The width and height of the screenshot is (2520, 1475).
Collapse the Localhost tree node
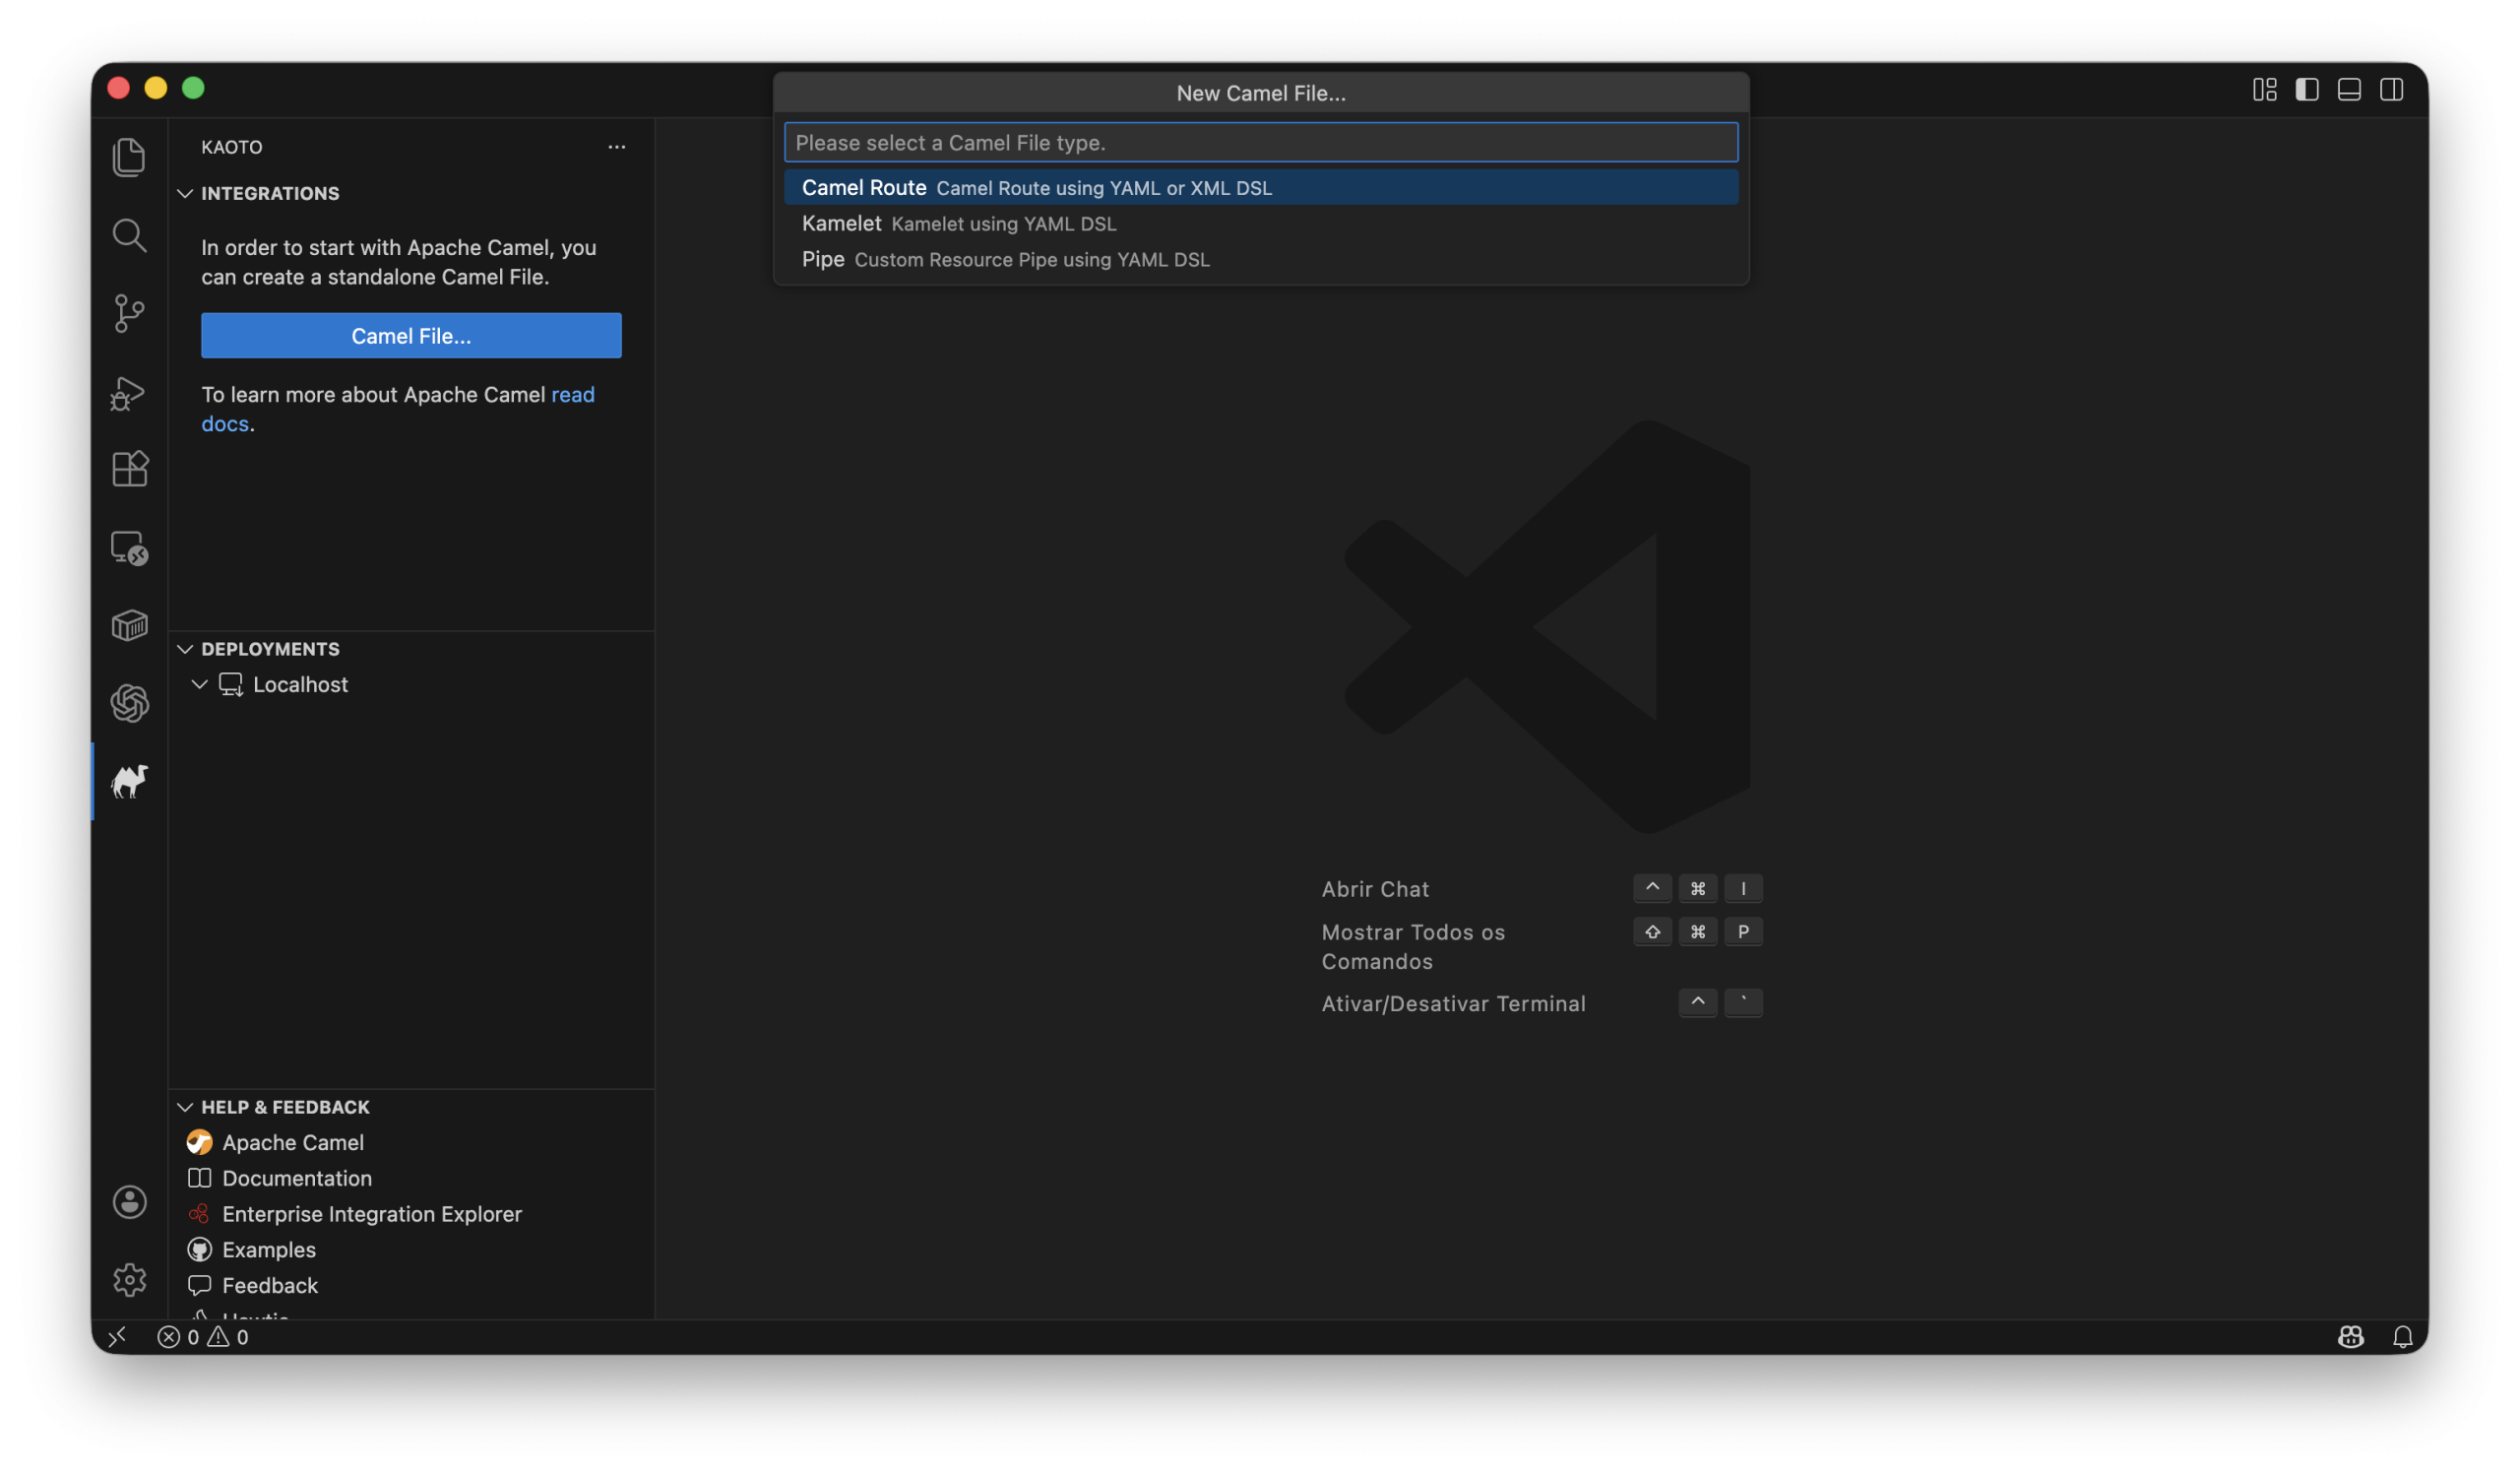(199, 684)
